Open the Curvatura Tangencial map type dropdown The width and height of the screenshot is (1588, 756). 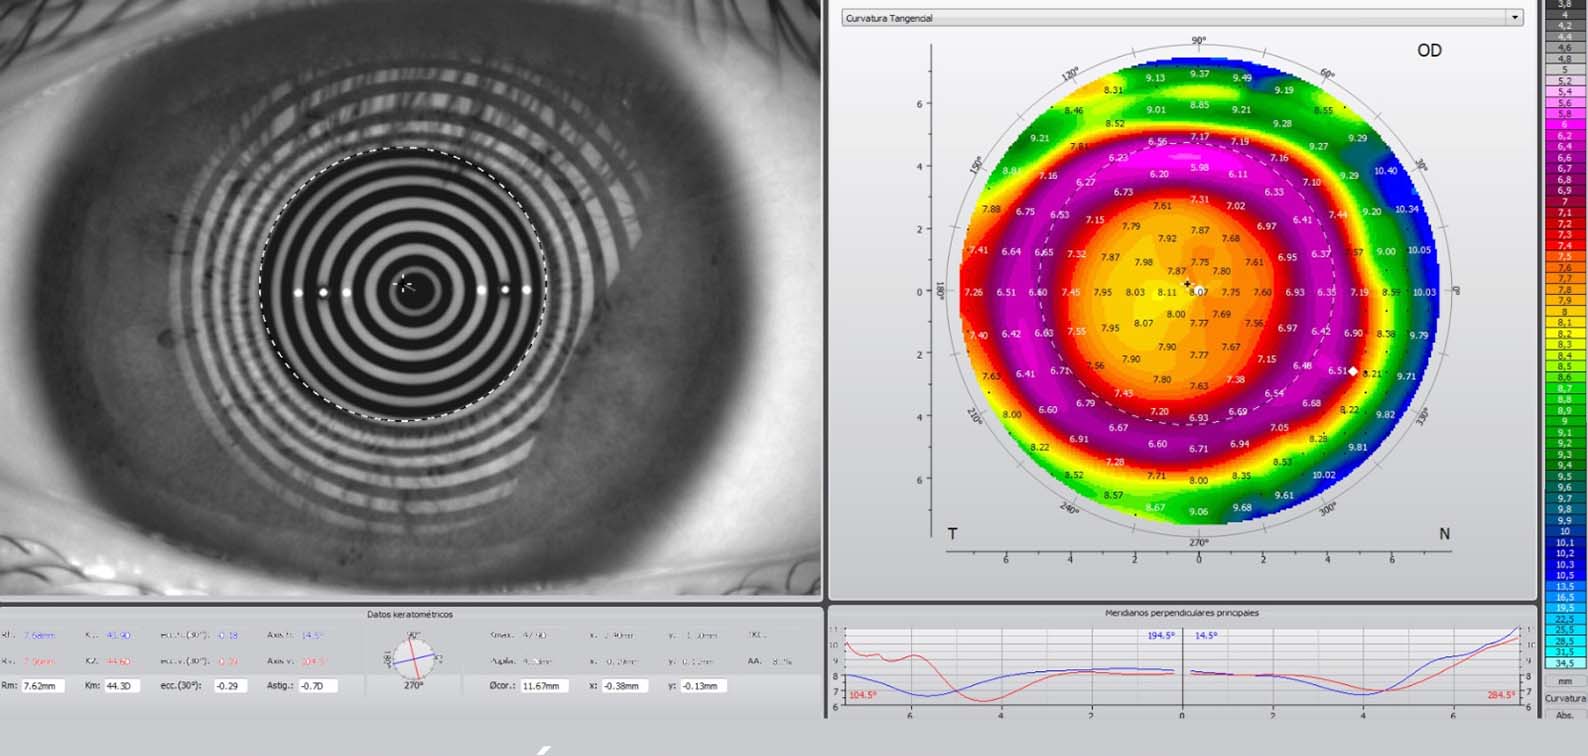point(1182,18)
